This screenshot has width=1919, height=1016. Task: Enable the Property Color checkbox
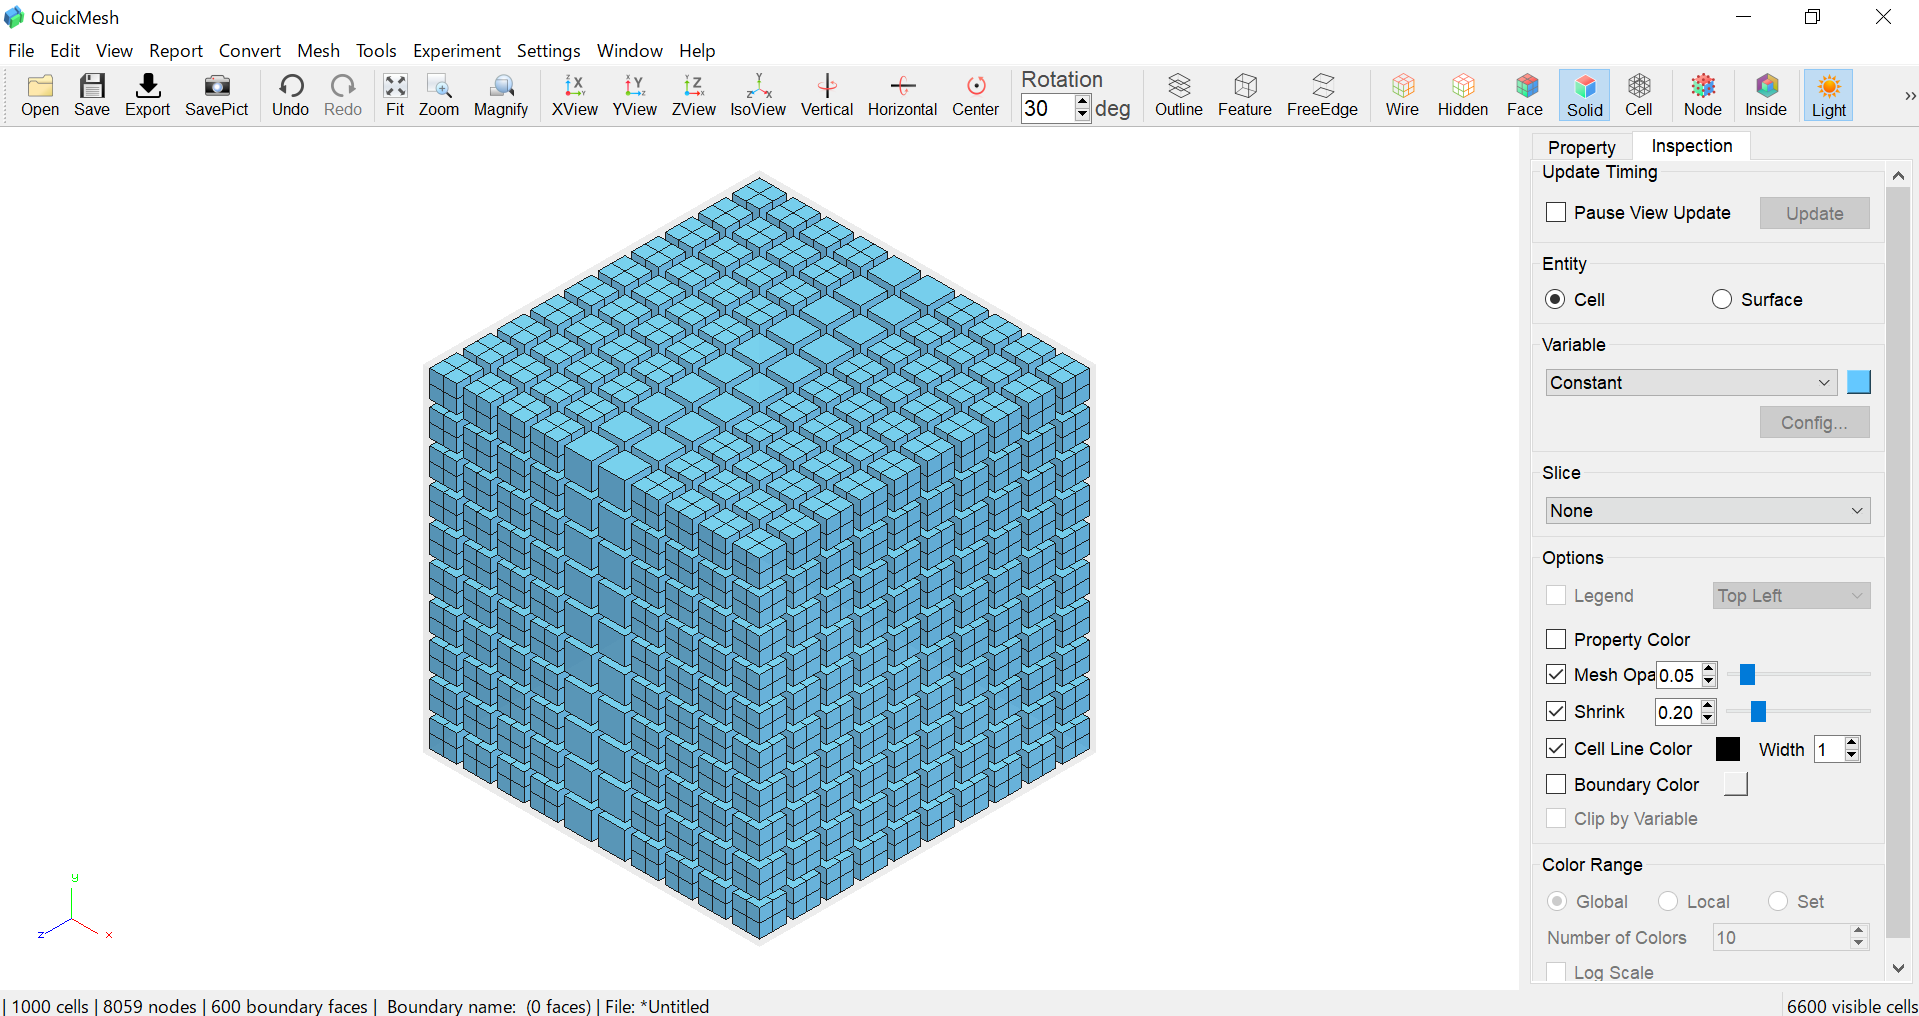coord(1556,639)
